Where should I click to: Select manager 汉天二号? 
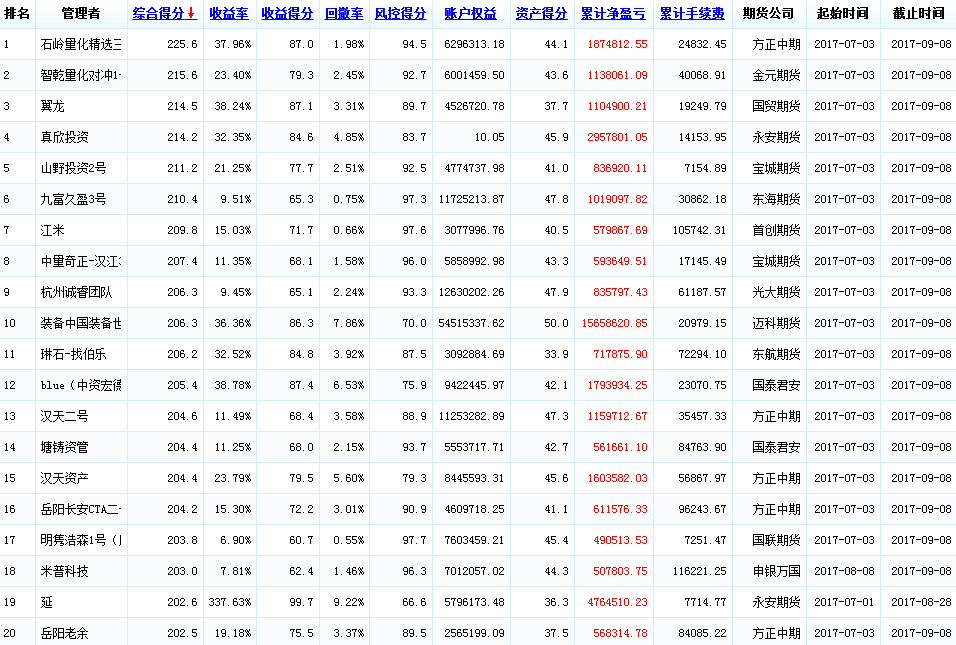[x=65, y=416]
